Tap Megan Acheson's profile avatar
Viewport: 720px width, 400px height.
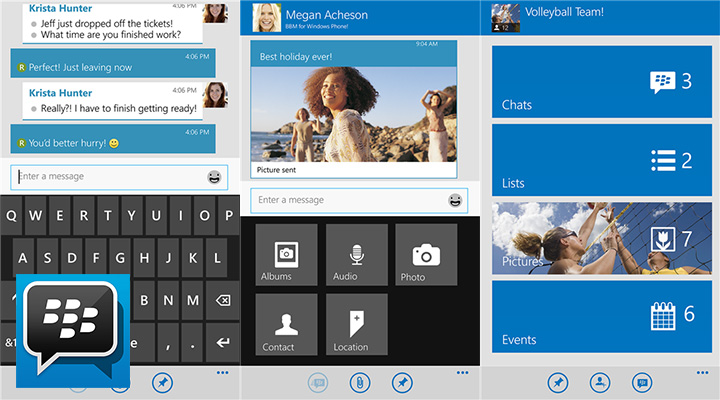(x=265, y=18)
